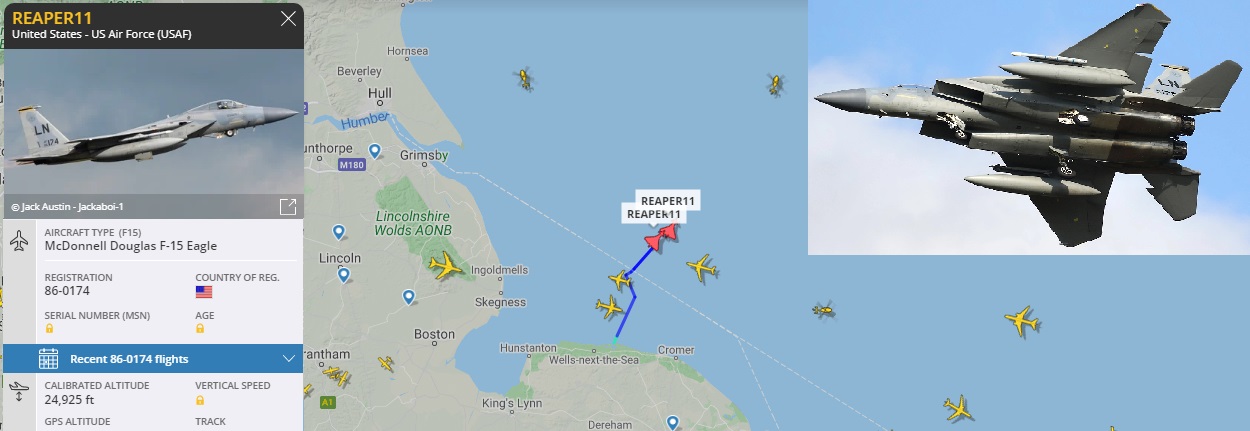Screen dimensions: 1250x431
Task: Select the yellow aircraft east of REAPER11
Action: (702, 268)
